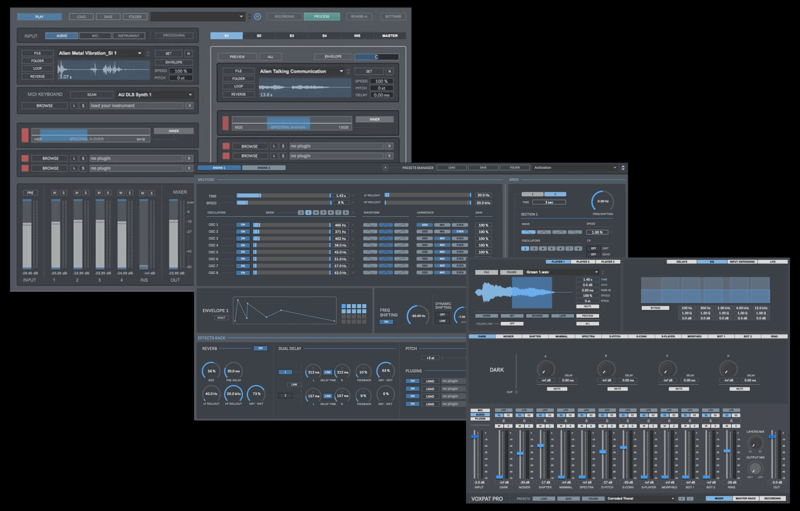Switch to the S2 tab
This screenshot has height=511, width=800.
point(259,36)
